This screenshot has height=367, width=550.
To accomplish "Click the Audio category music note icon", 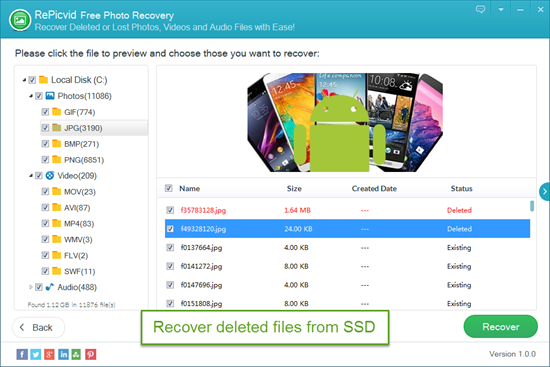I will pyautogui.click(x=50, y=287).
